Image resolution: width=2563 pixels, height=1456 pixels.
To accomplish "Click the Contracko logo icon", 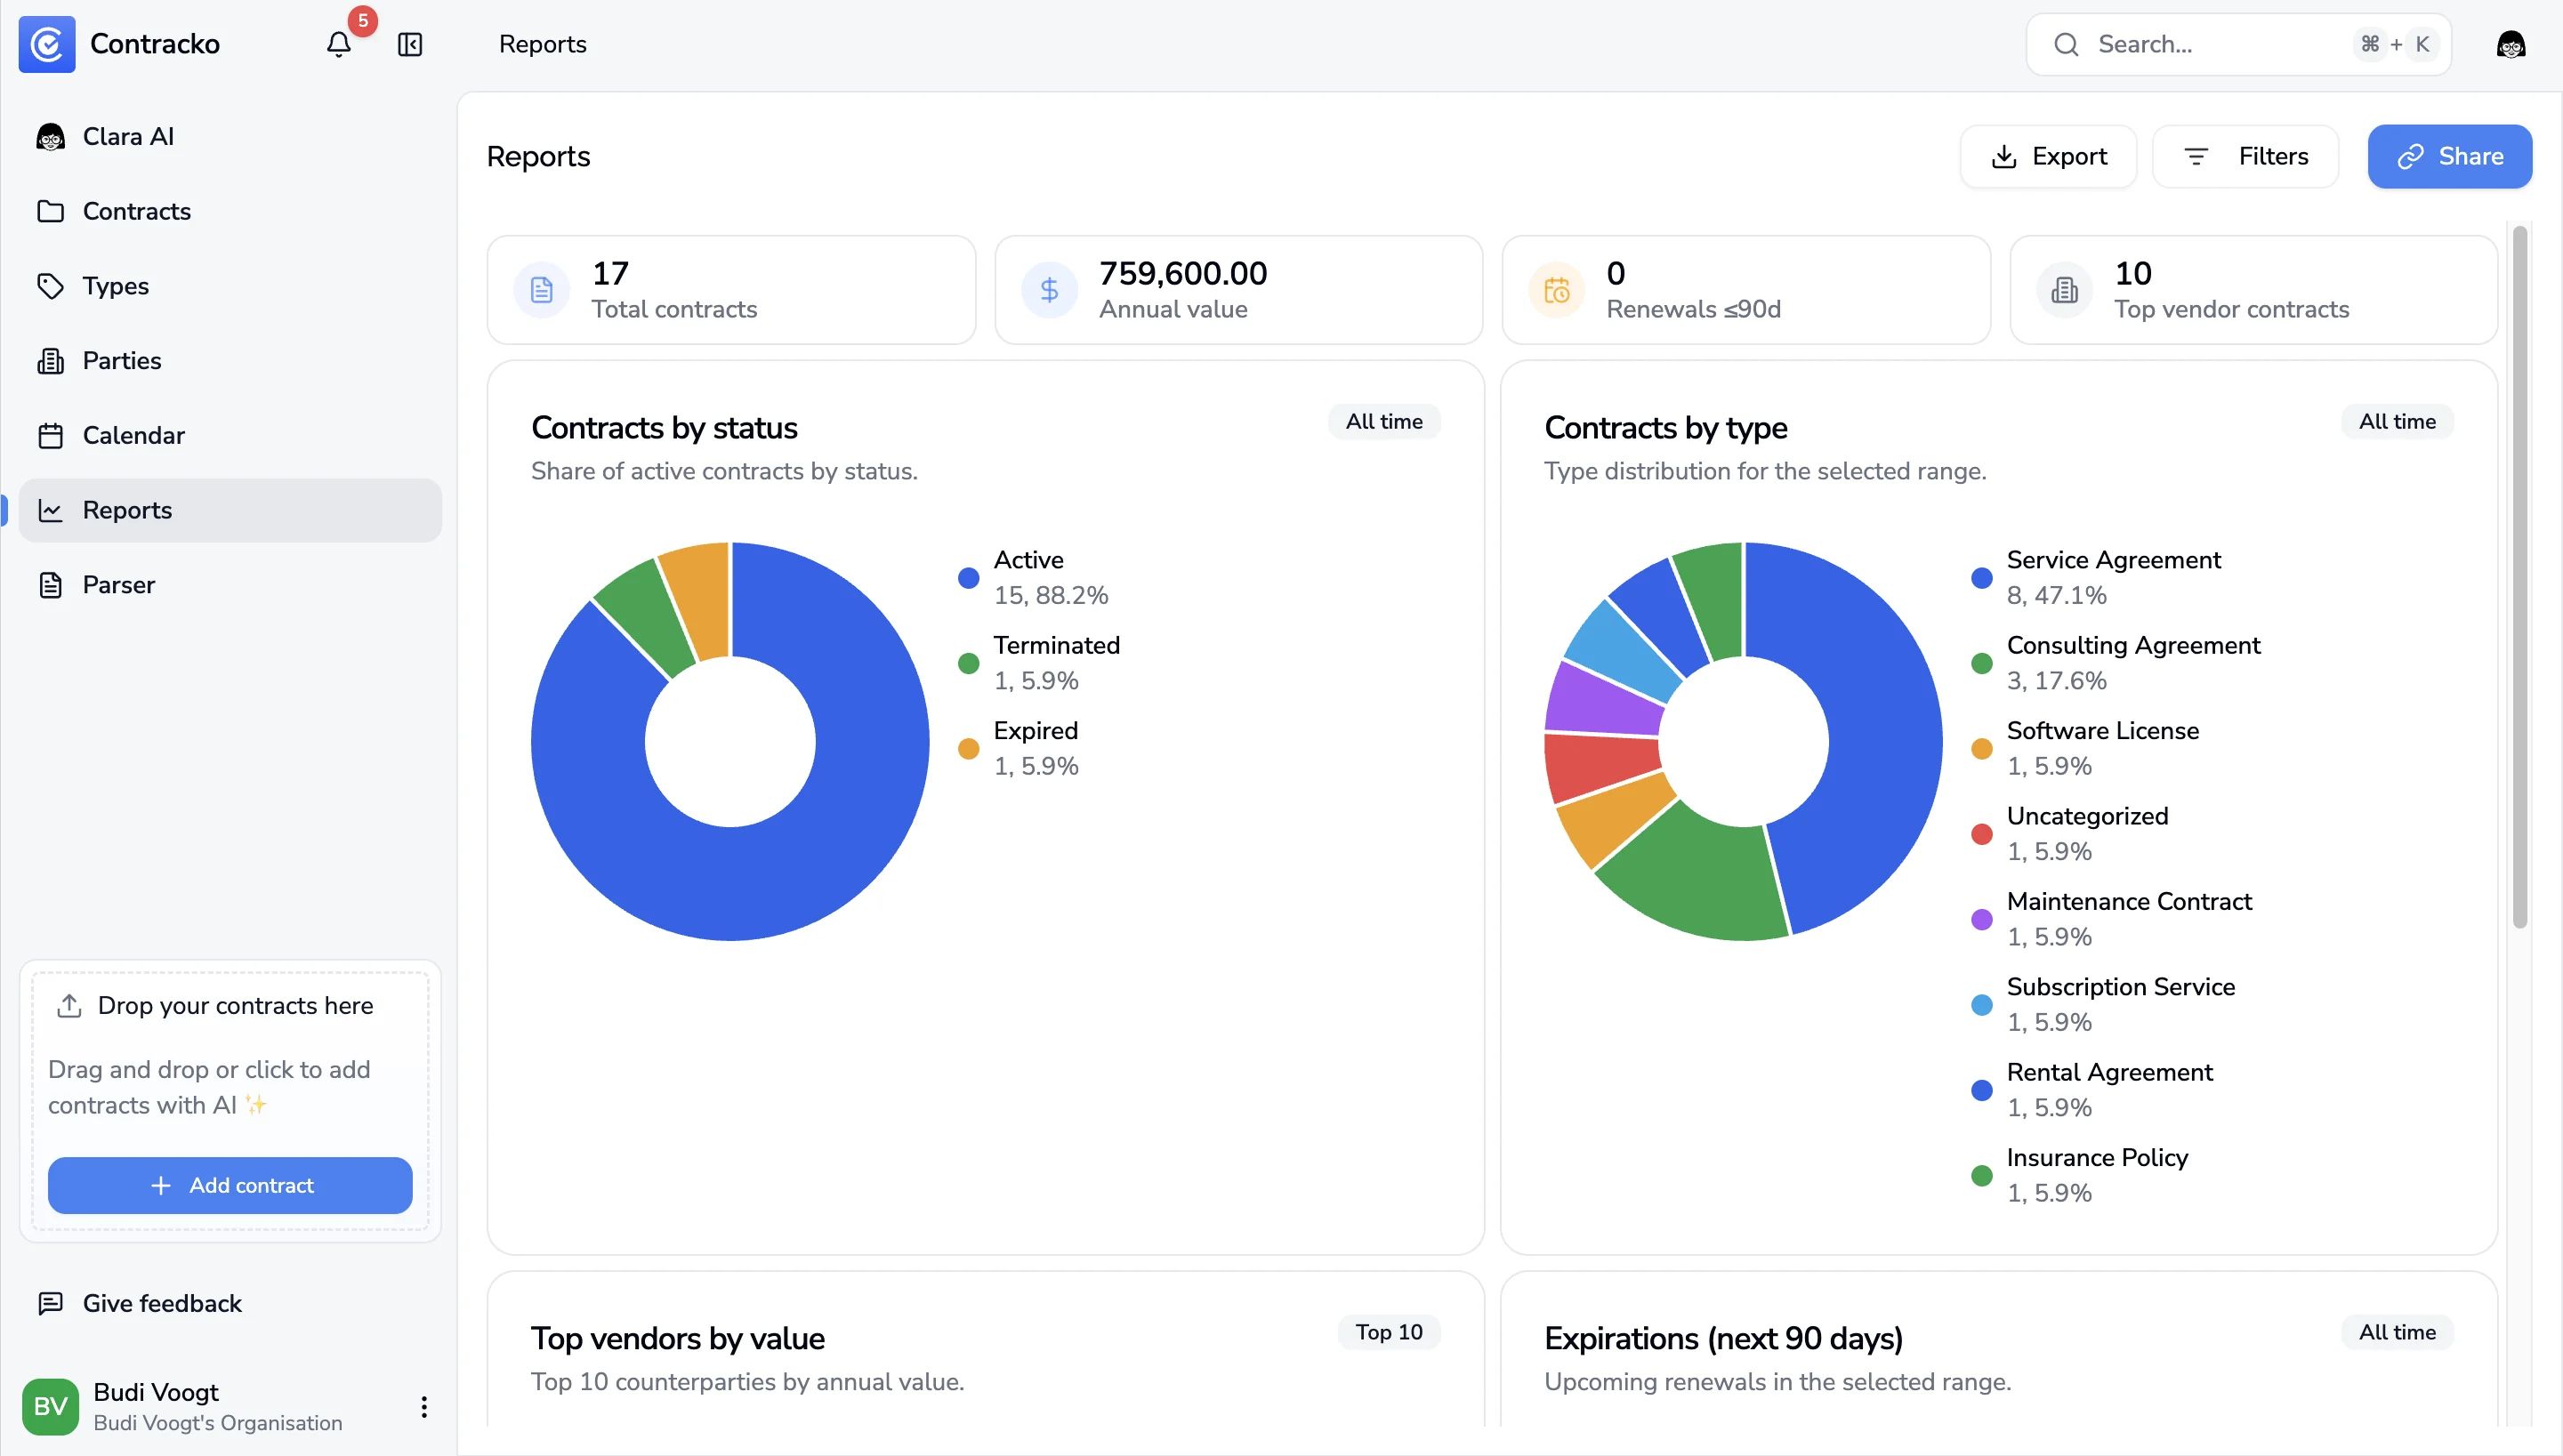I will (47, 44).
